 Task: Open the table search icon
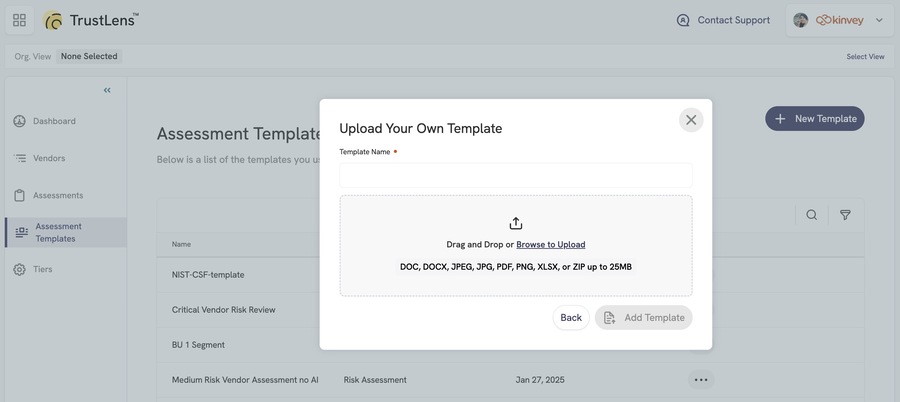tap(812, 215)
